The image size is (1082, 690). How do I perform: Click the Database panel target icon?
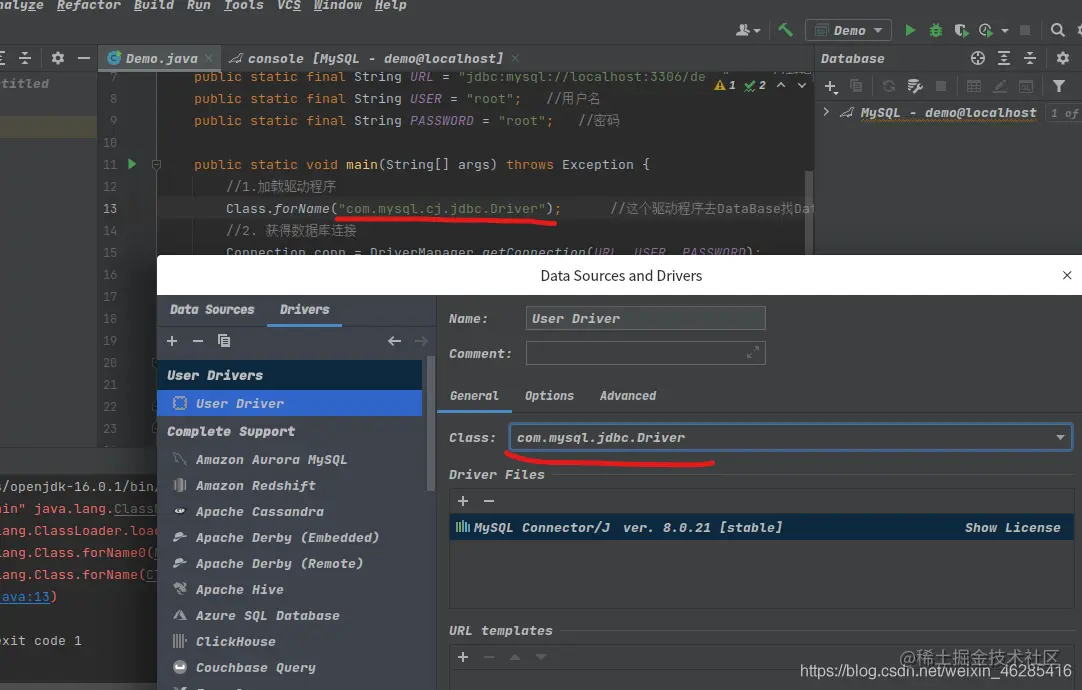click(978, 58)
